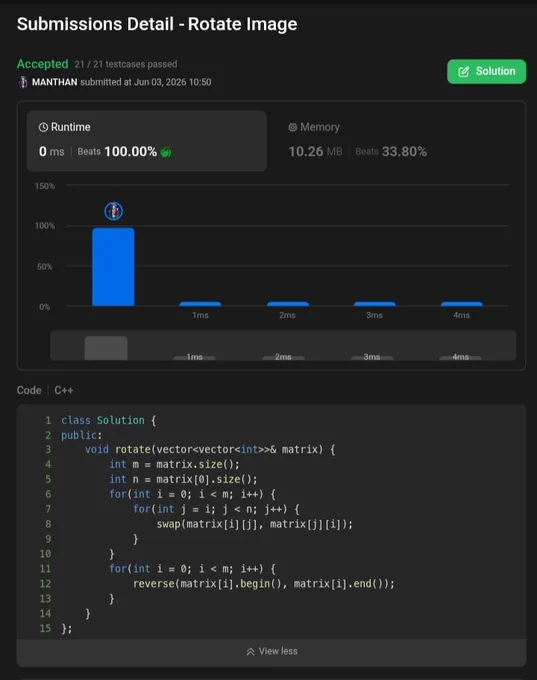Viewport: 537px width, 680px height.
Task: Click the avatar marker above tallest bar
Action: click(x=114, y=211)
